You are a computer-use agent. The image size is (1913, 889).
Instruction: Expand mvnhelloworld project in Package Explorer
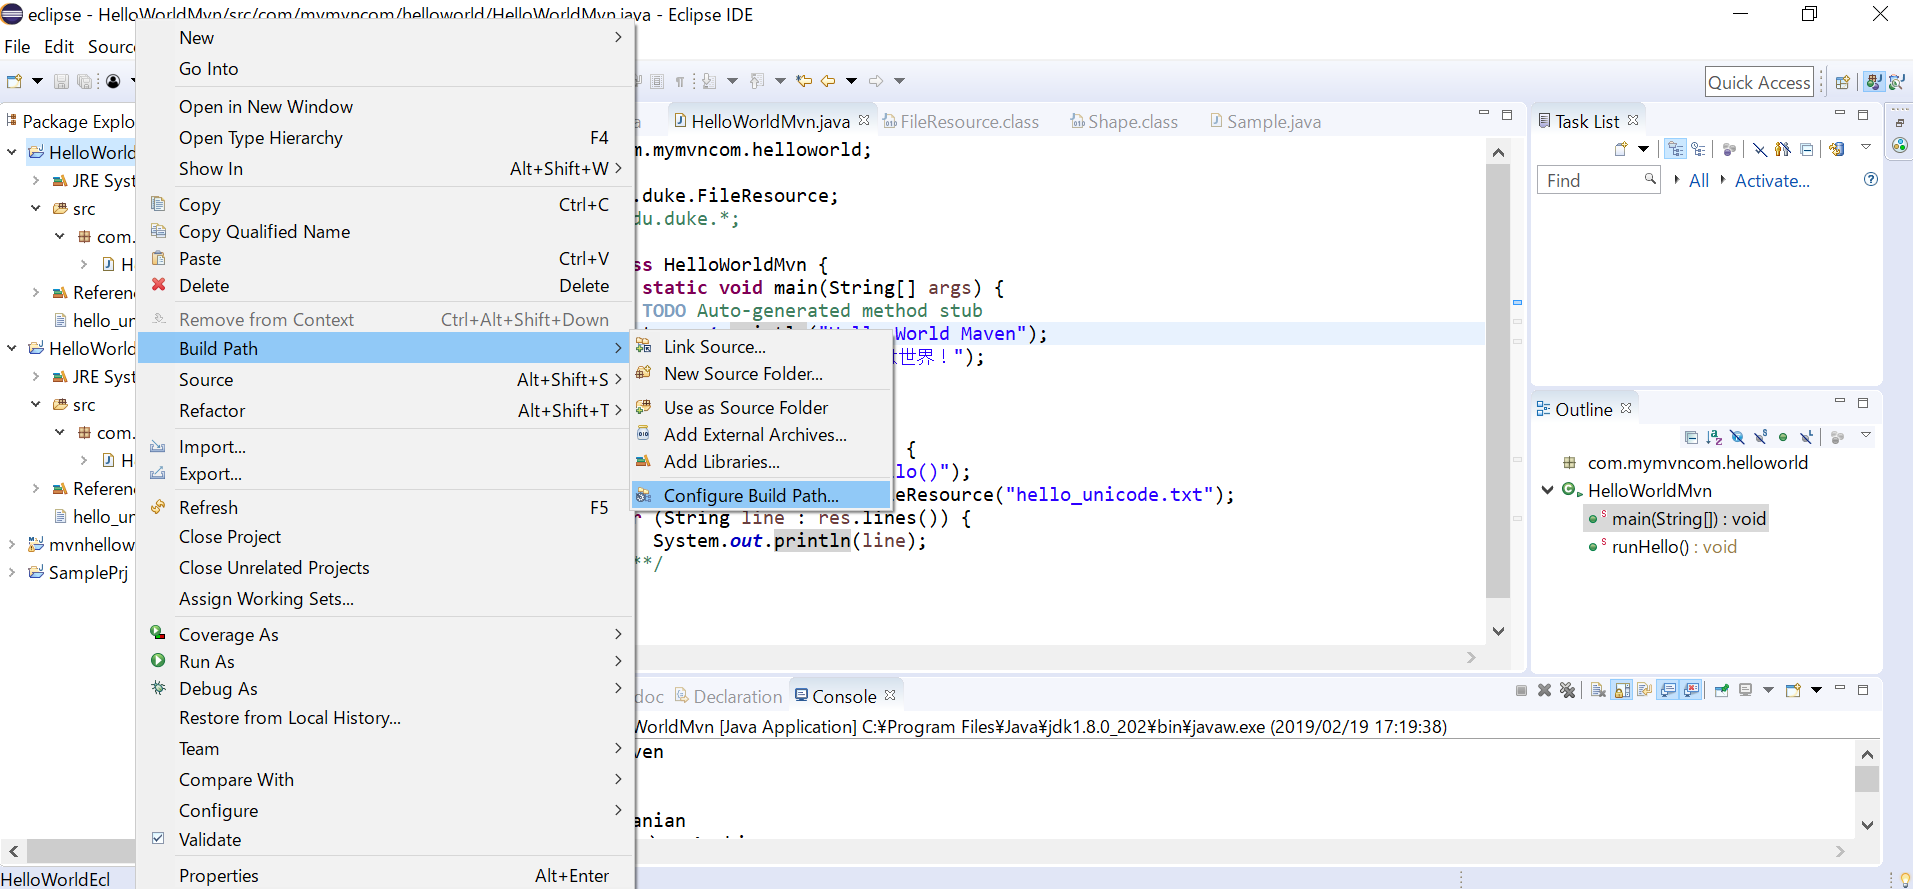pyautogui.click(x=12, y=544)
